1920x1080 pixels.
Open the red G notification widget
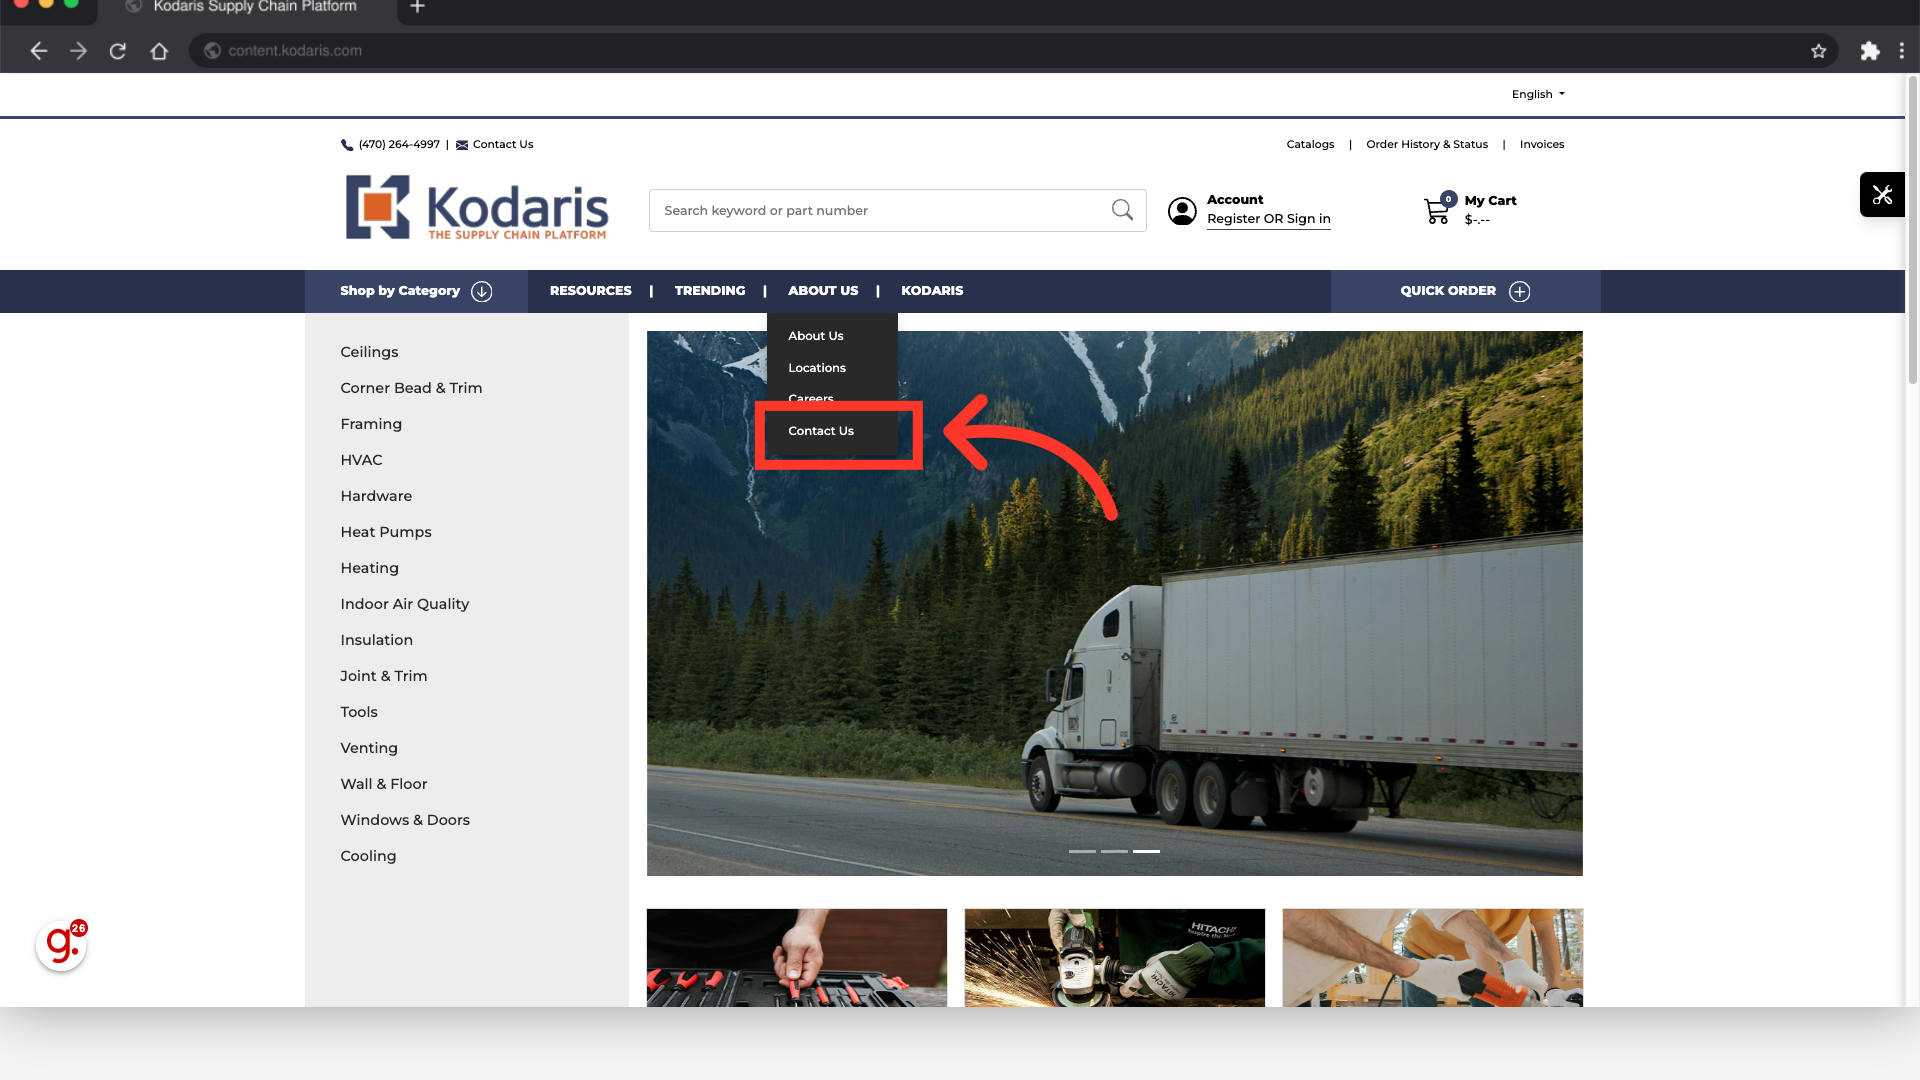(x=61, y=945)
